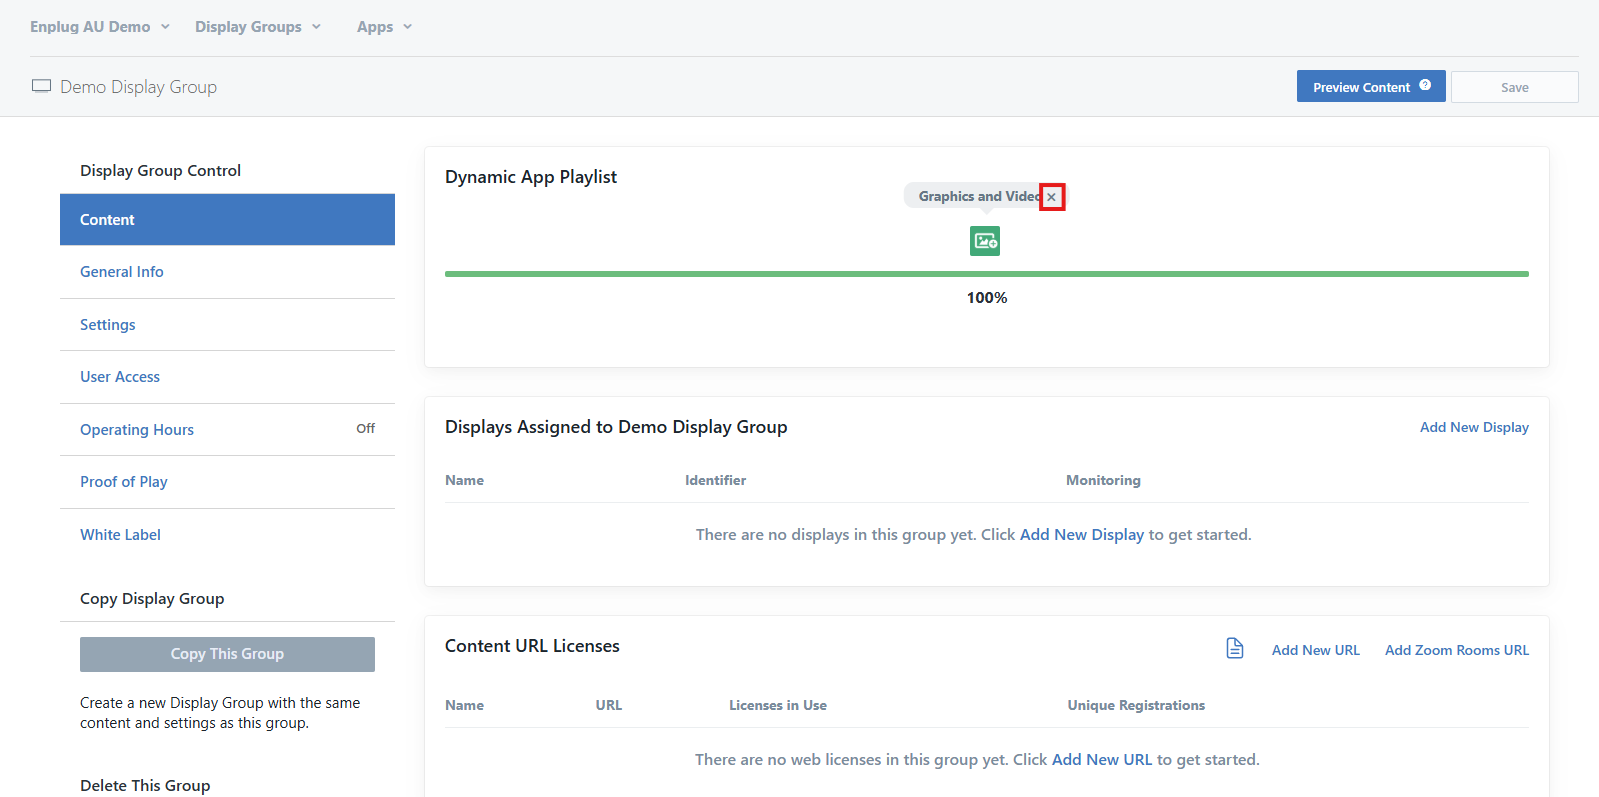Viewport: 1599px width, 797px height.
Task: Select the Content sidebar tab
Action: 227,220
